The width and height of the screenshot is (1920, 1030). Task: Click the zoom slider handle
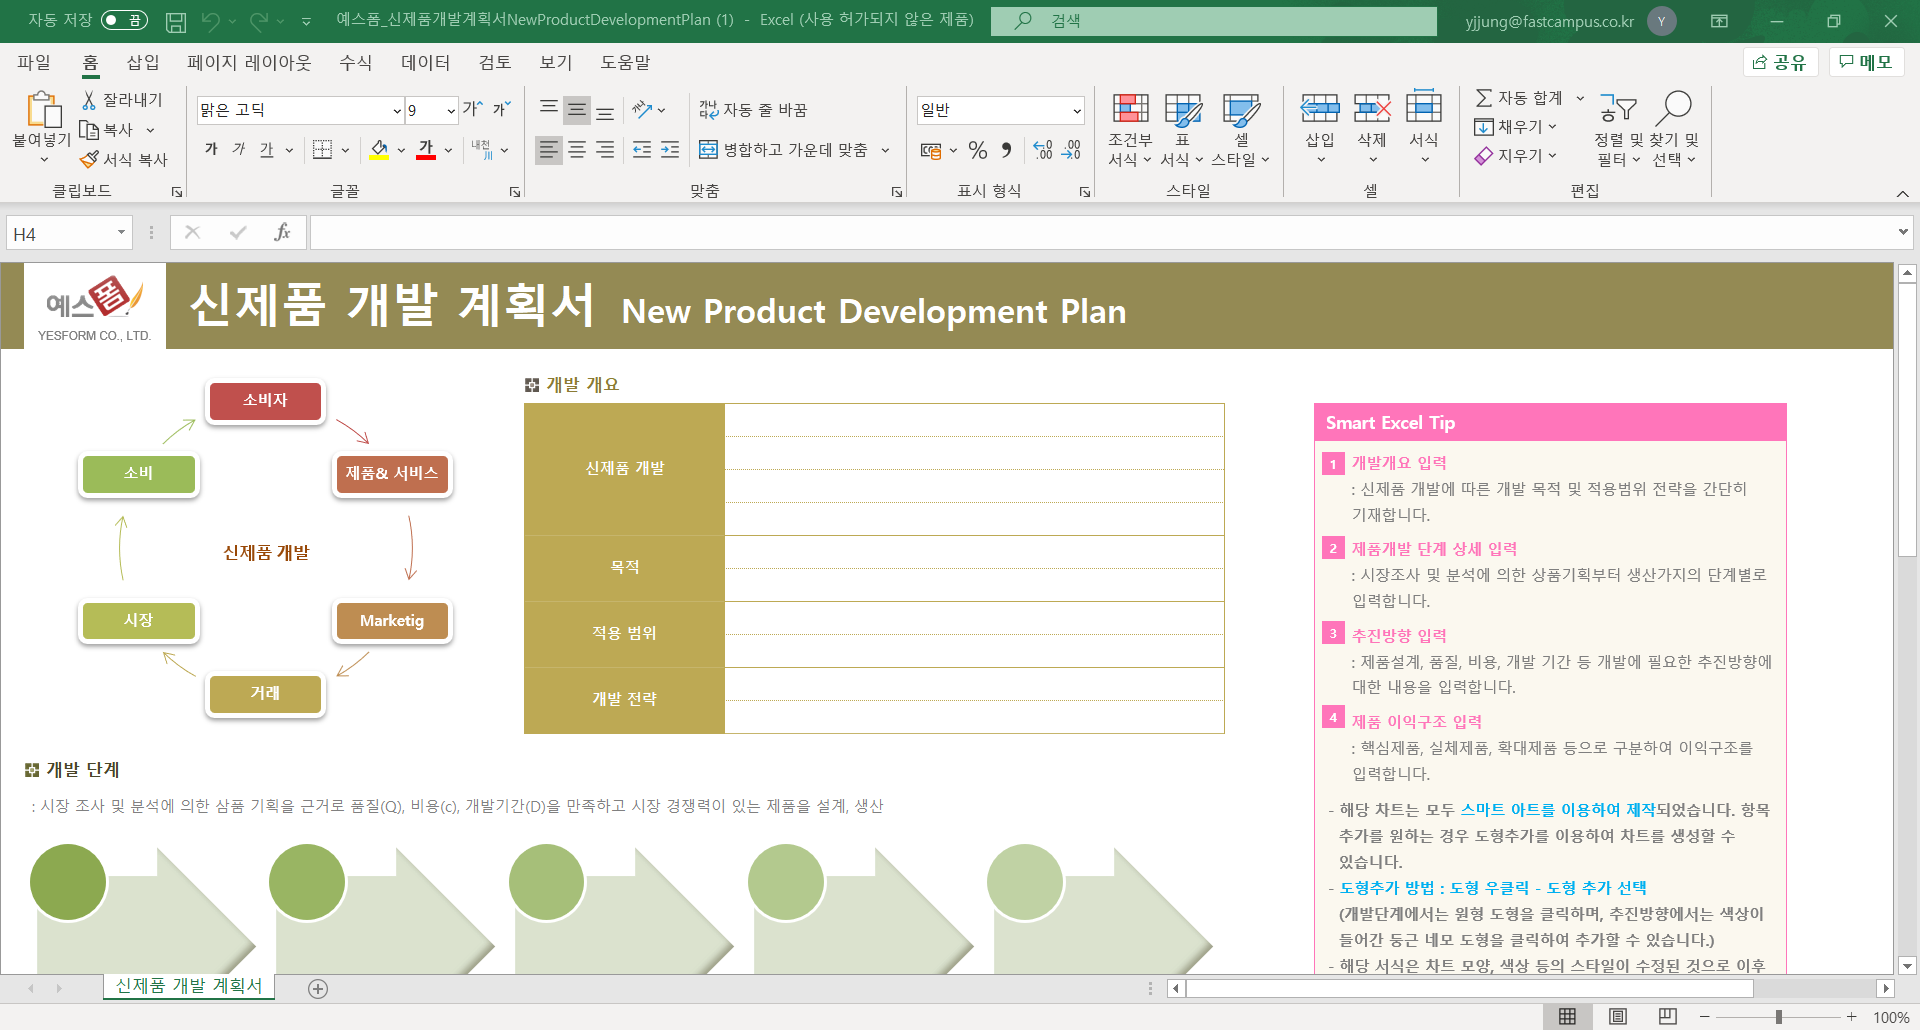1778,1017
